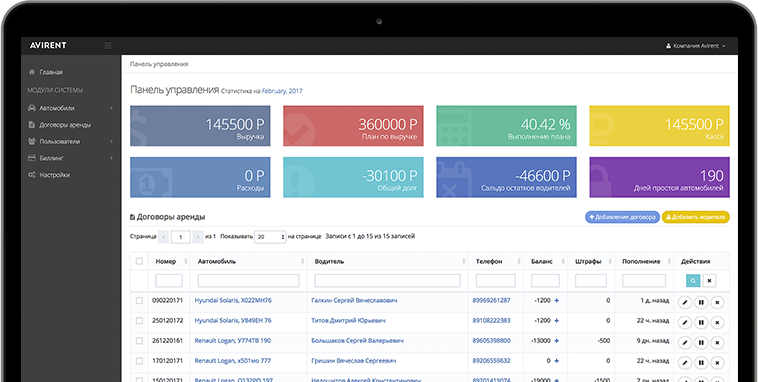The image size is (758, 382).
Task: Edit contract 090220171 with the pencil icon
Action: click(x=685, y=302)
